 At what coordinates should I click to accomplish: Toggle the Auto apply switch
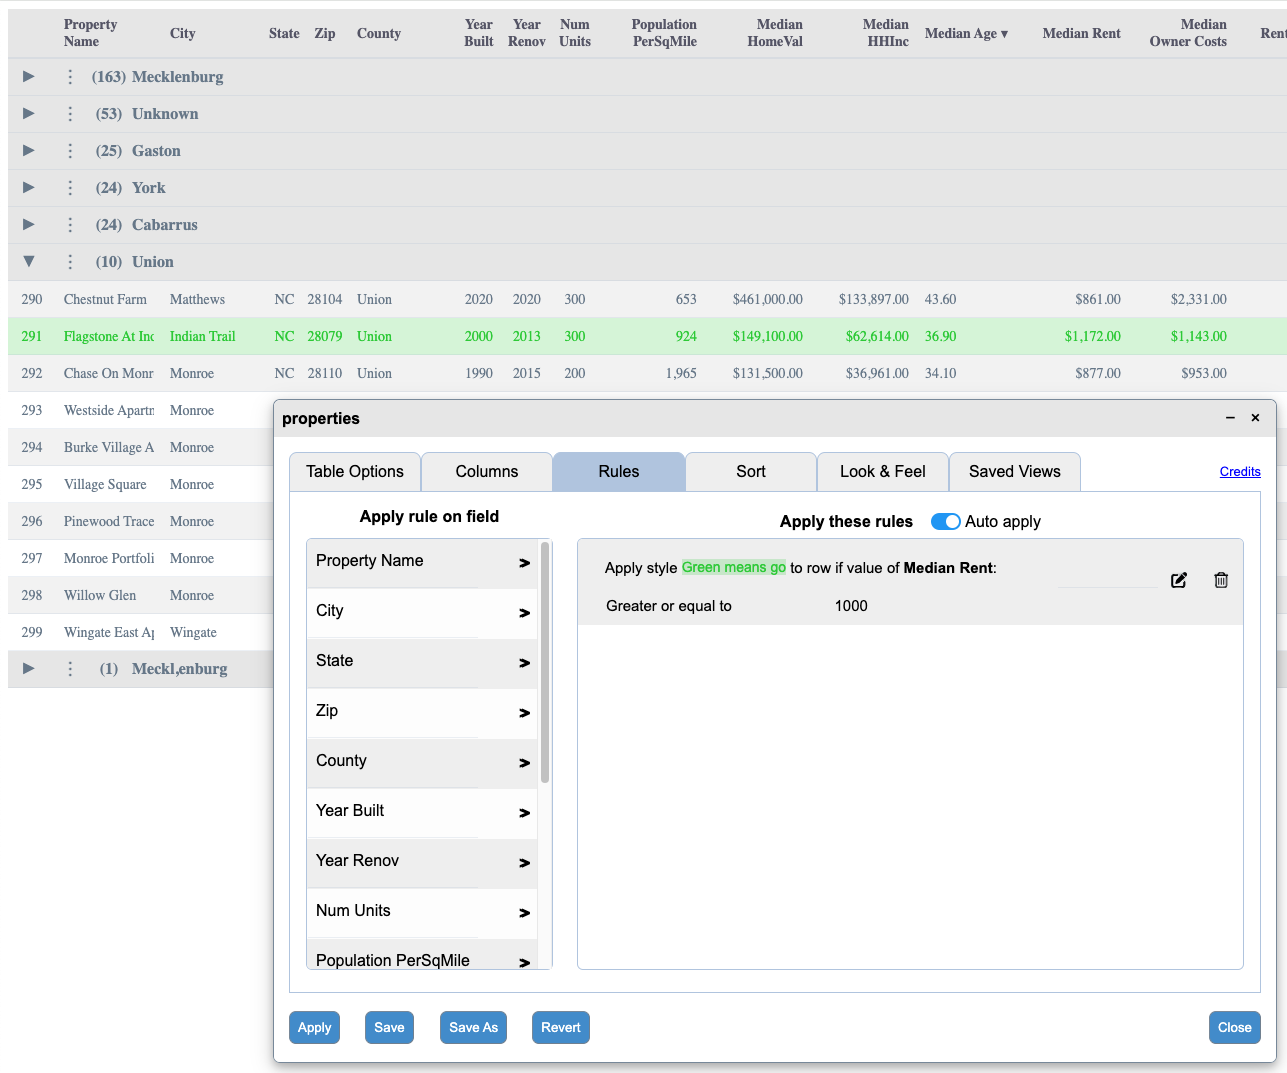coord(945,521)
